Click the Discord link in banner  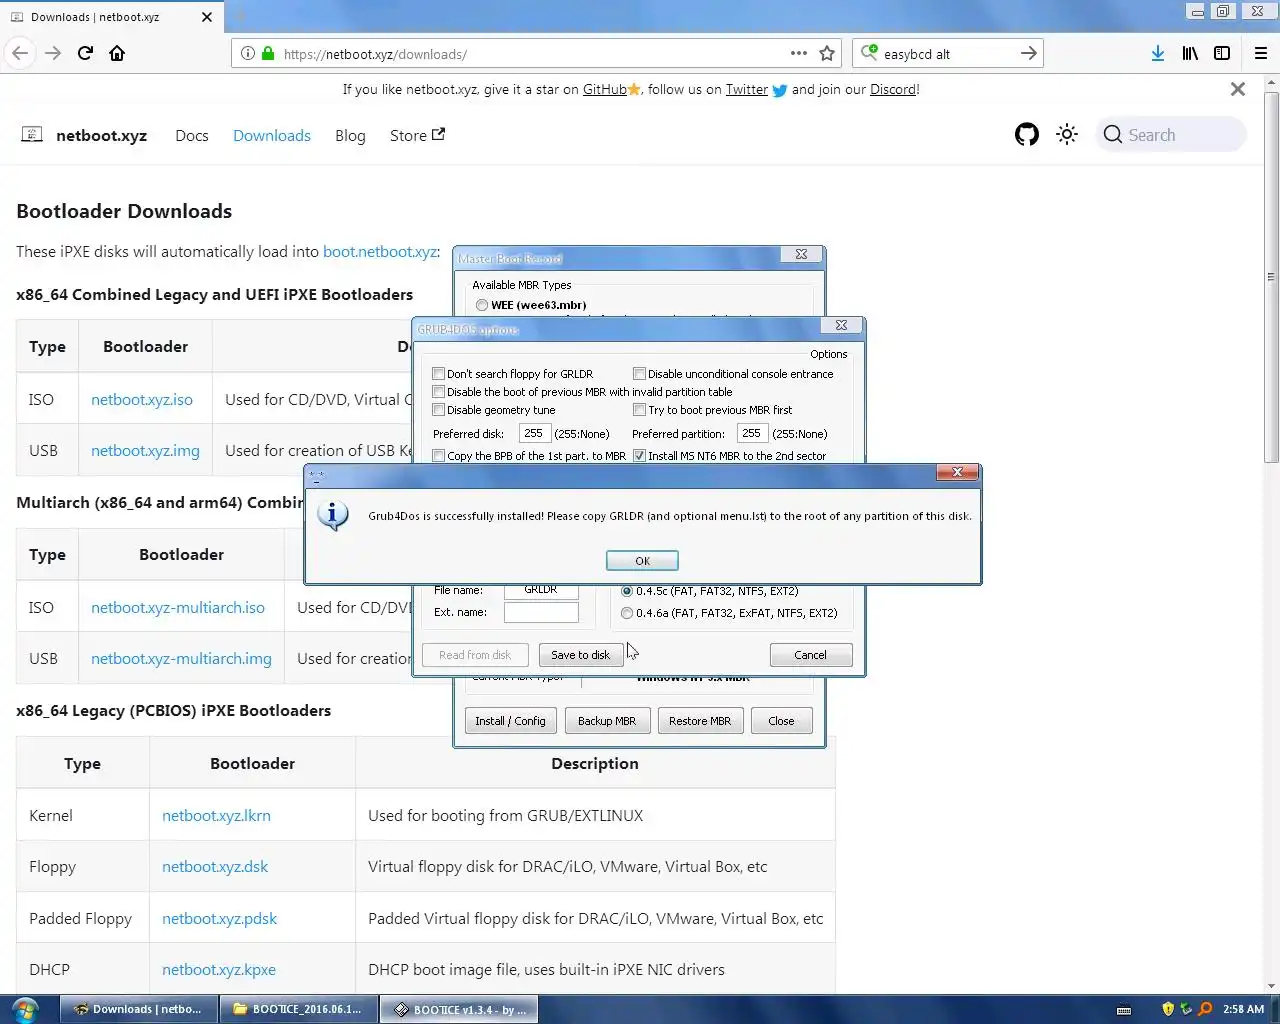pyautogui.click(x=892, y=89)
